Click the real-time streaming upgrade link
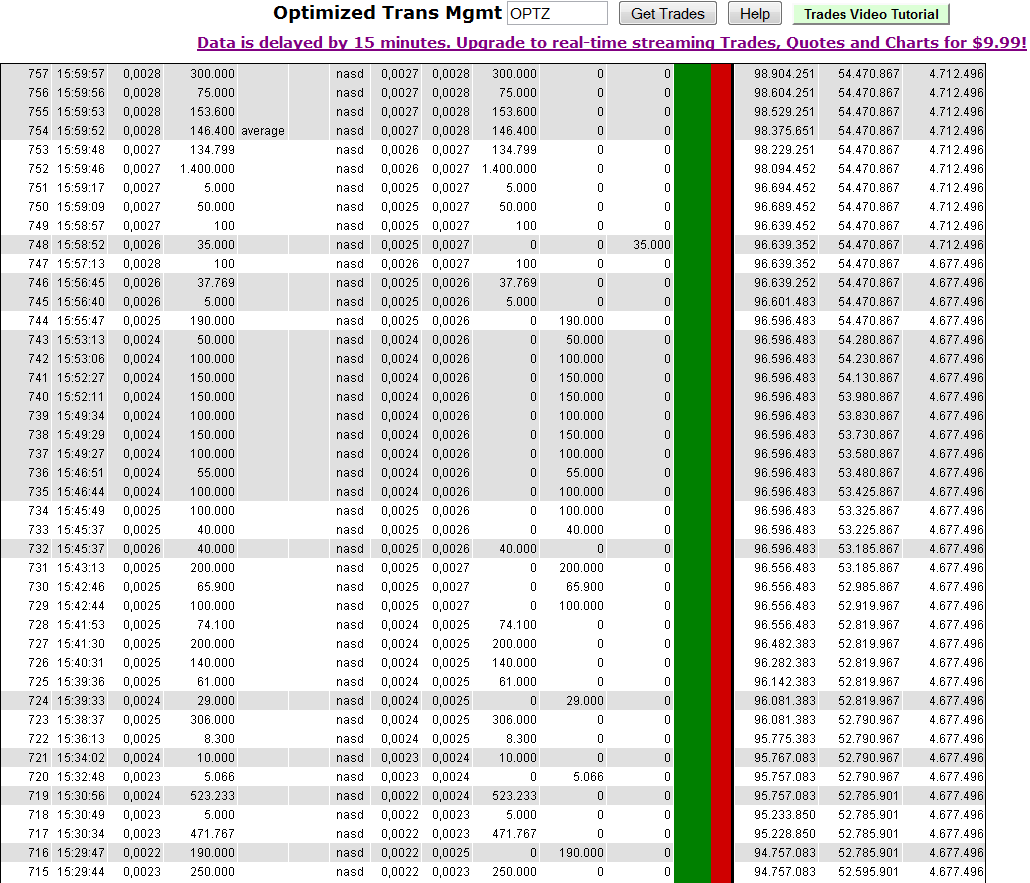The width and height of the screenshot is (1030, 883). (x=611, y=43)
